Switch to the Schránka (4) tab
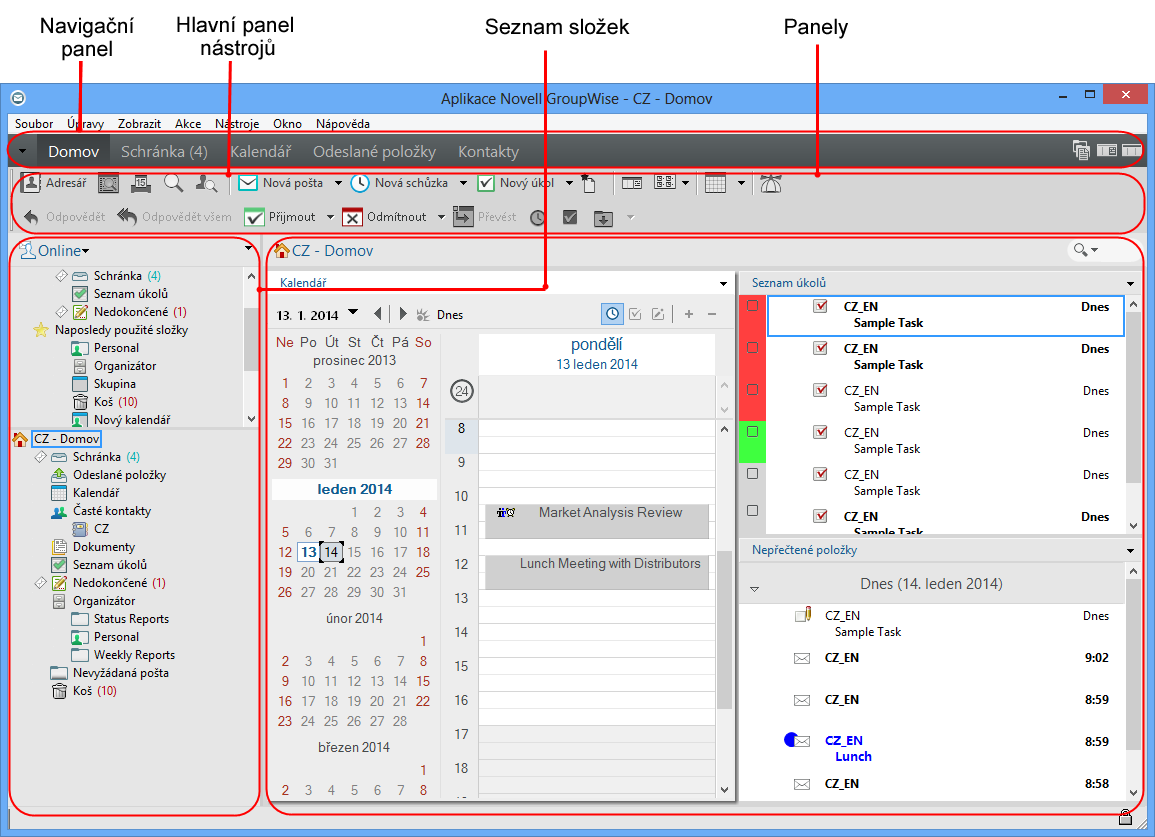 pyautogui.click(x=164, y=151)
